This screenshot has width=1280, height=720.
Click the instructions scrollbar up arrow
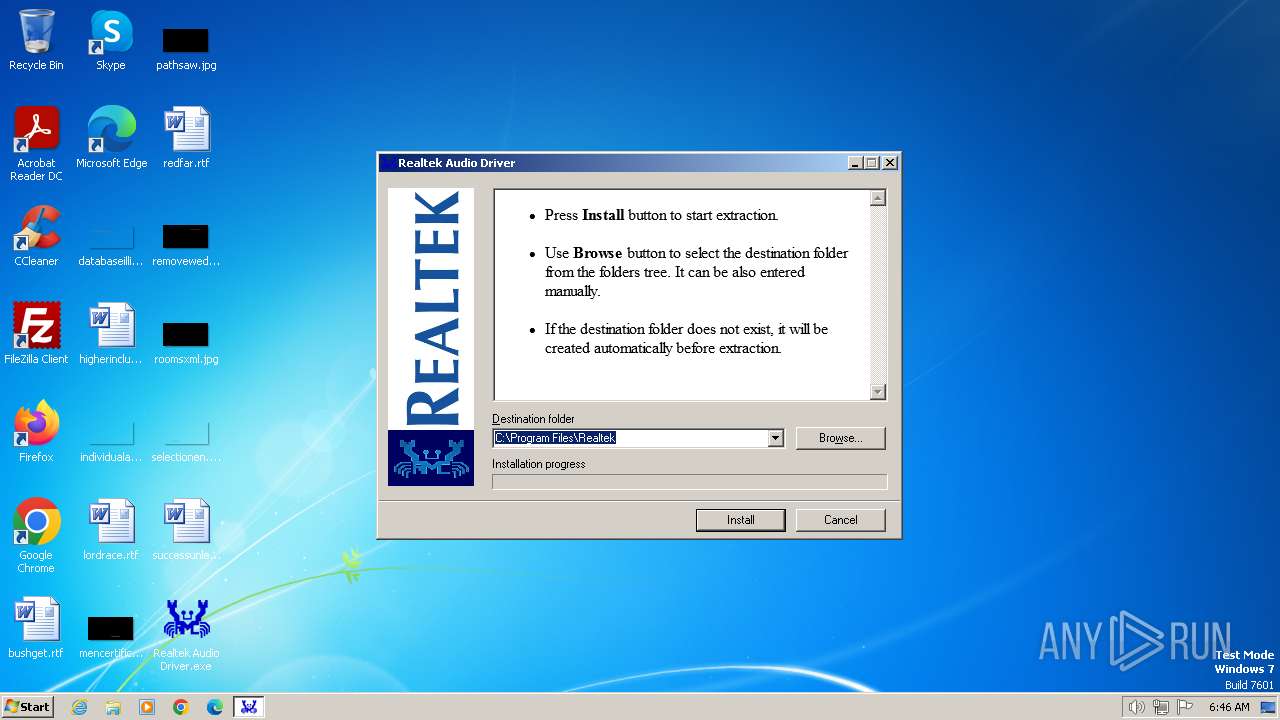tap(878, 198)
